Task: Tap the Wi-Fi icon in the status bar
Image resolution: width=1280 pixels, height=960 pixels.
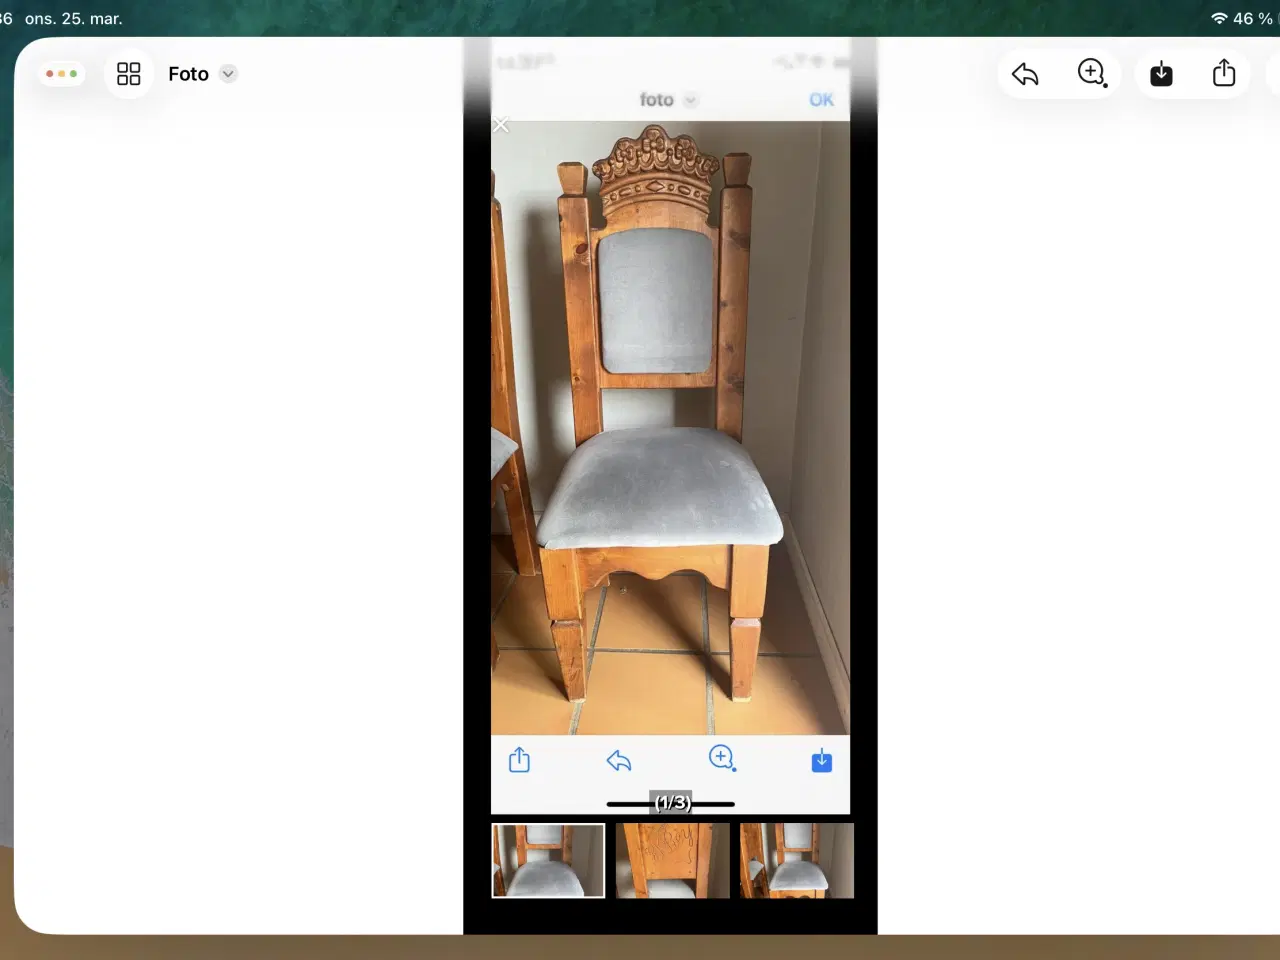Action: 1219,18
